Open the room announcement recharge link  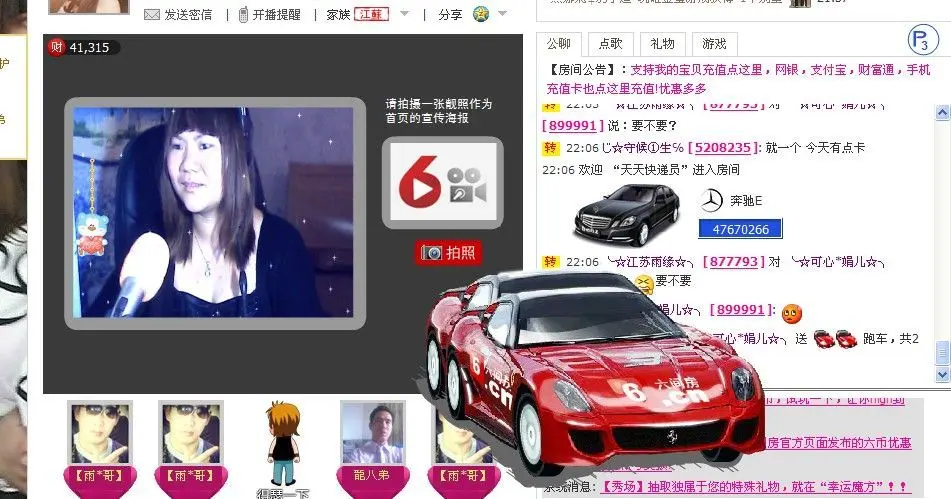click(x=738, y=79)
